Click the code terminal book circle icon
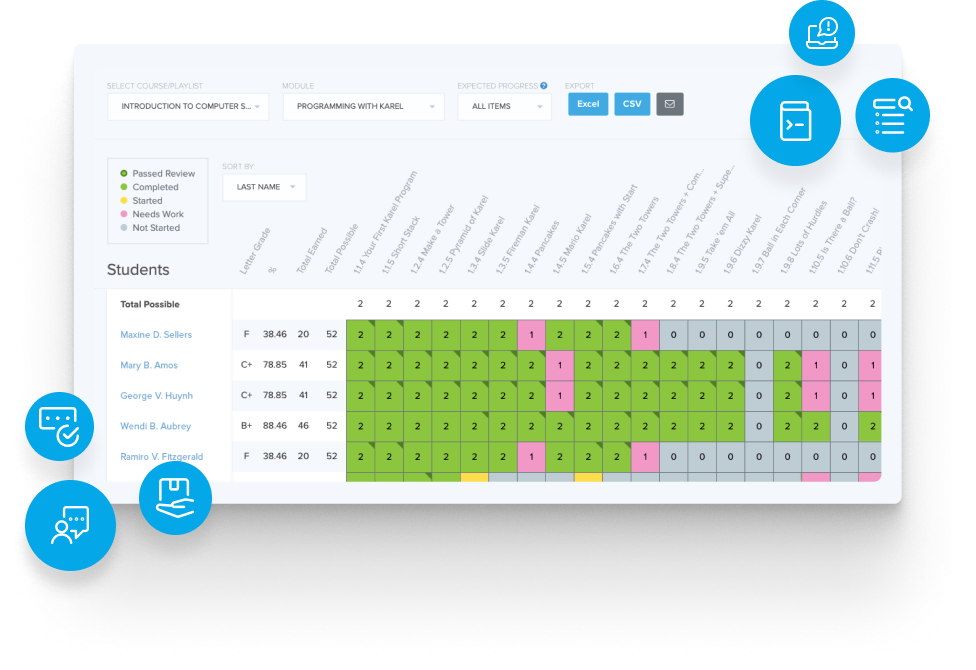The image size is (976, 670). (795, 120)
